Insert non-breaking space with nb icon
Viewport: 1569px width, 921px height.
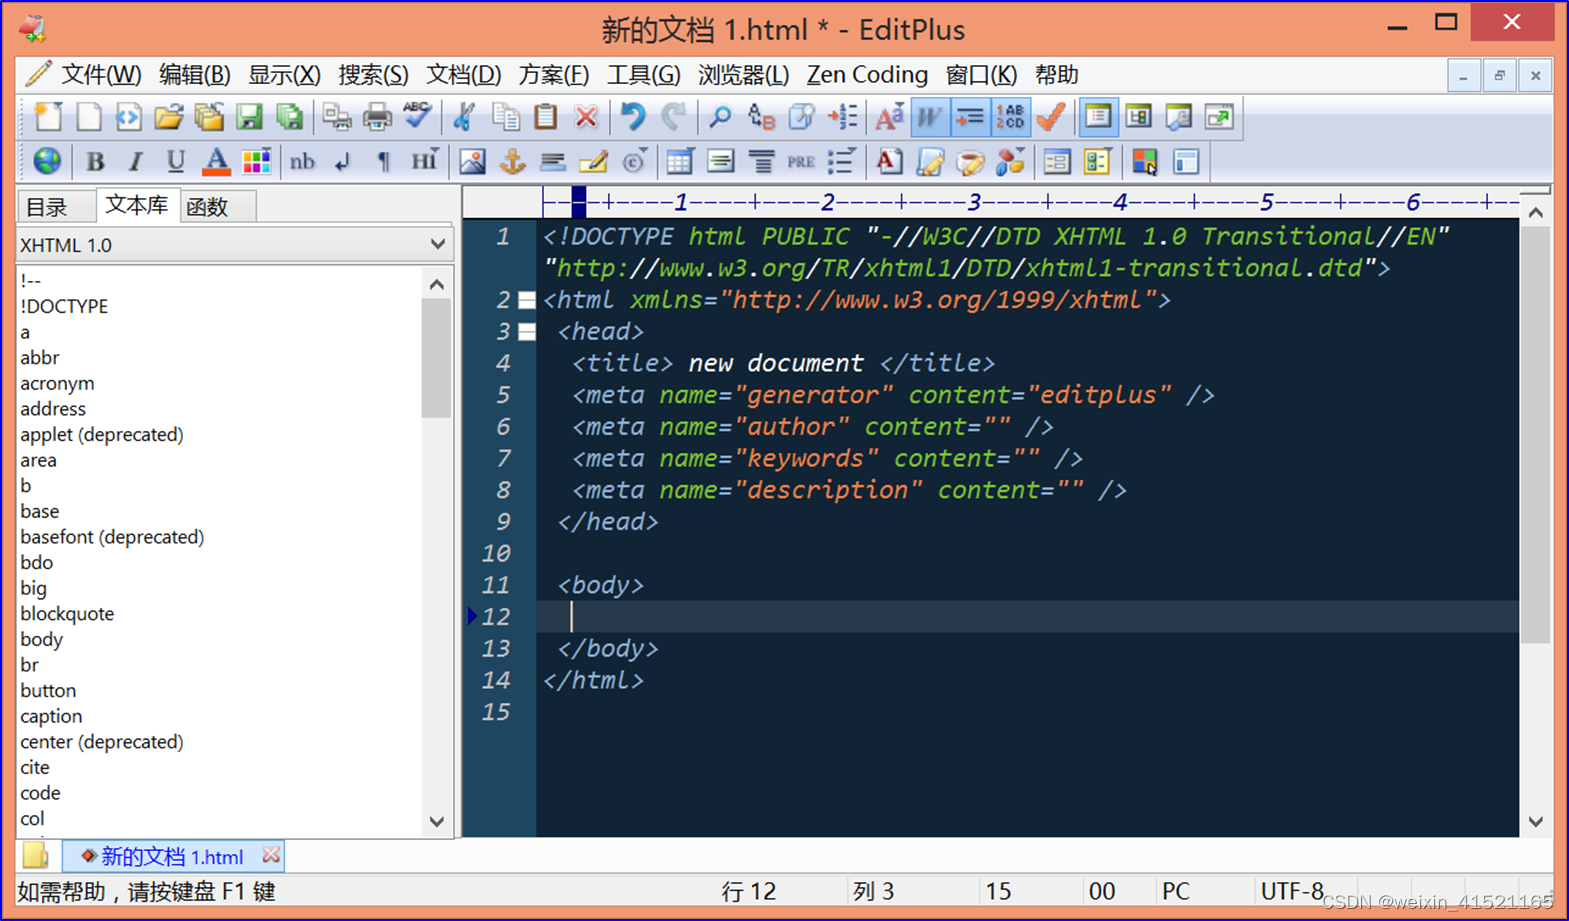click(x=302, y=161)
